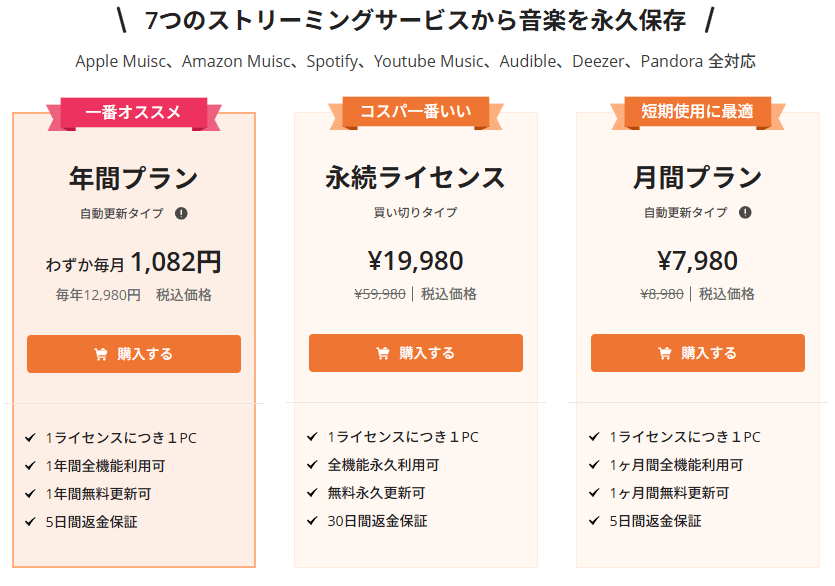Click 30日間返金保証 feature in lifetime plan
Image resolution: width=835 pixels, height=586 pixels.
pos(377,521)
